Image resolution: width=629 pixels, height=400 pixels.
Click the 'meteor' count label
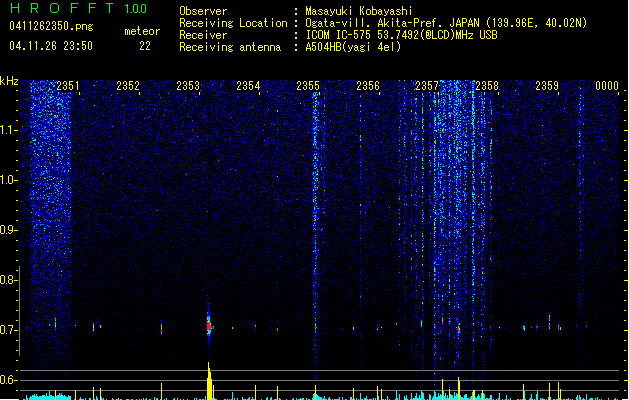(142, 31)
